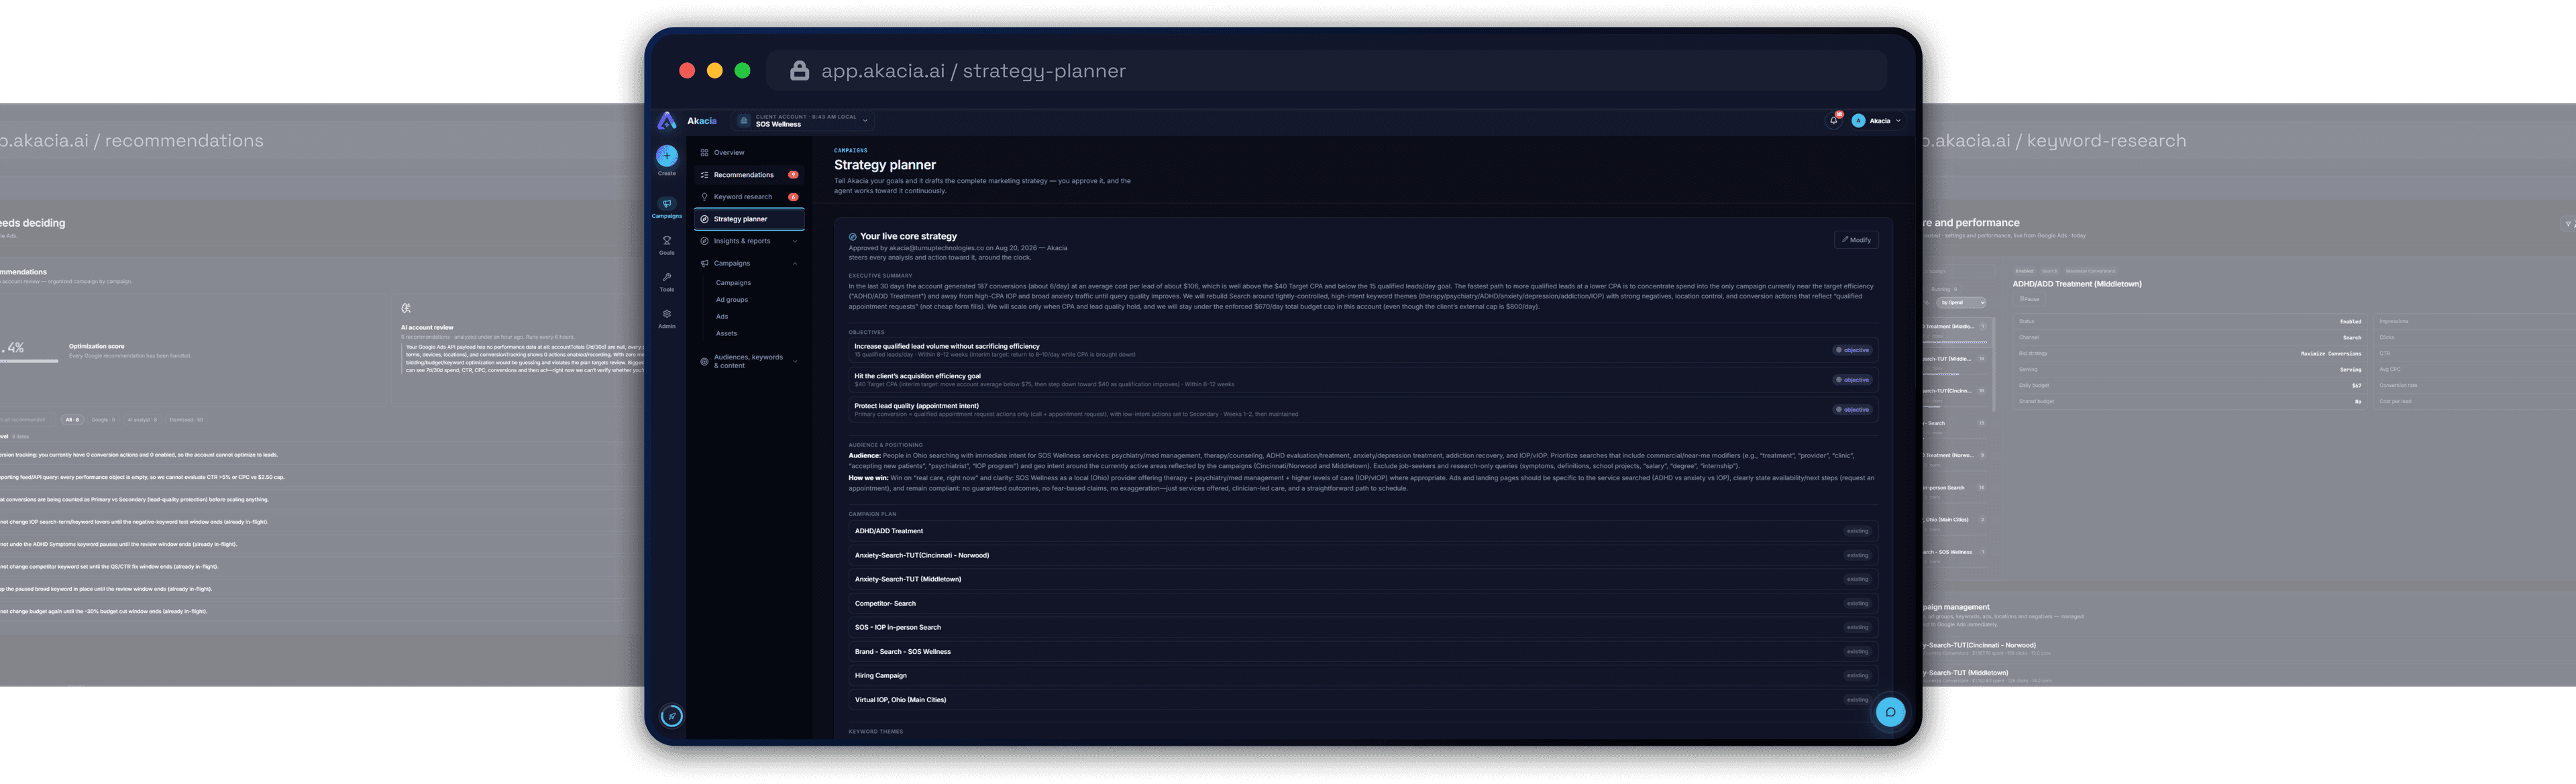Image resolution: width=2576 pixels, height=784 pixels.
Task: Open SOS - IOP in-person Search row
Action: (1363, 628)
